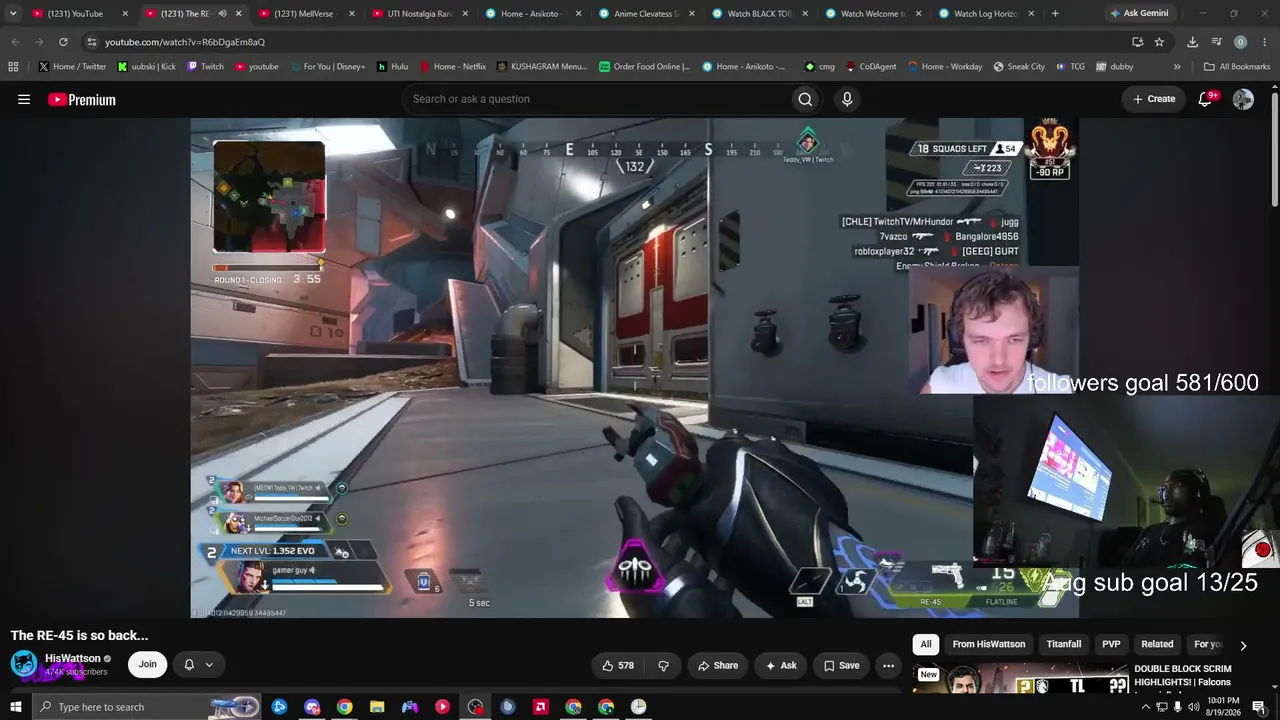This screenshot has height=720, width=1280.
Task: Open File Explorer from the taskbar
Action: tap(377, 707)
